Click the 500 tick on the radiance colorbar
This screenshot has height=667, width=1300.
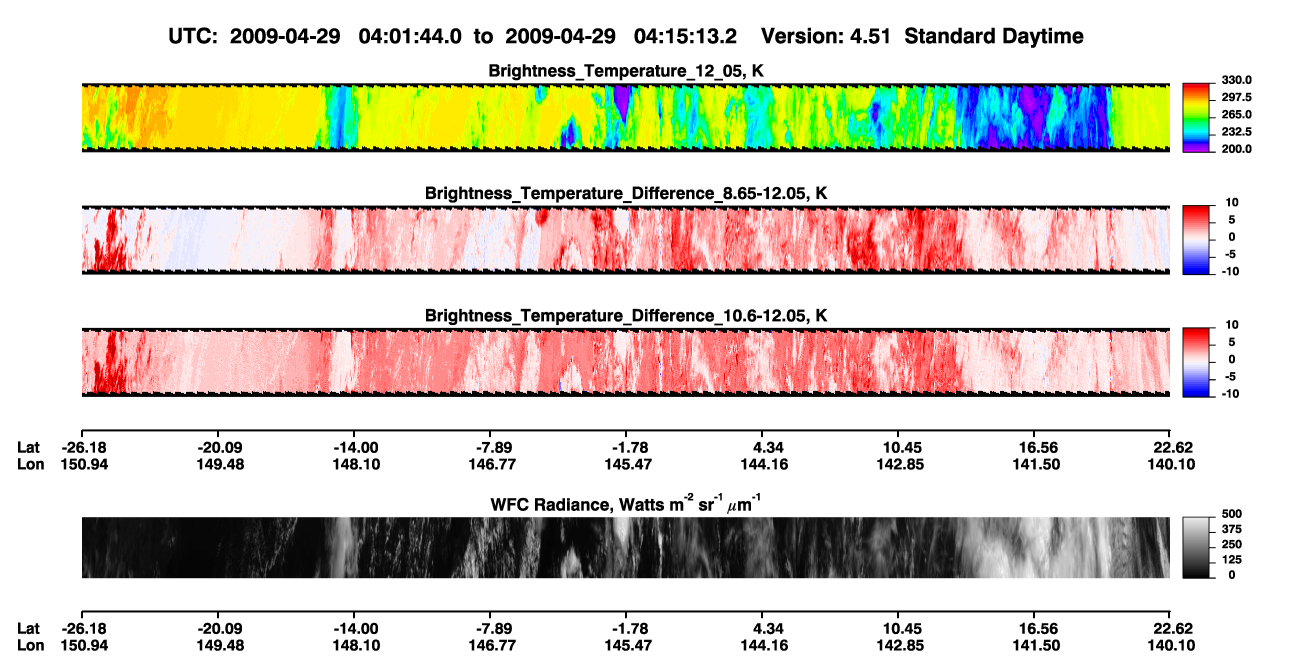click(x=1232, y=515)
